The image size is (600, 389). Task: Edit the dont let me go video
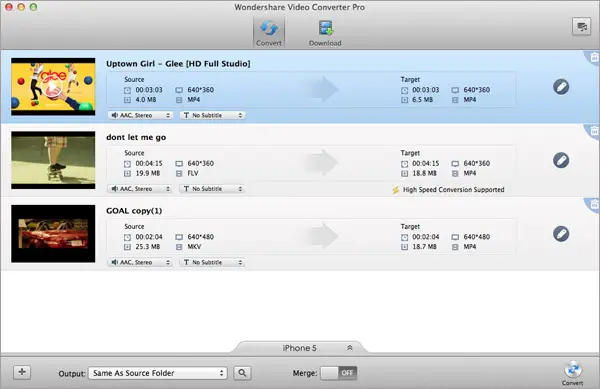561,160
